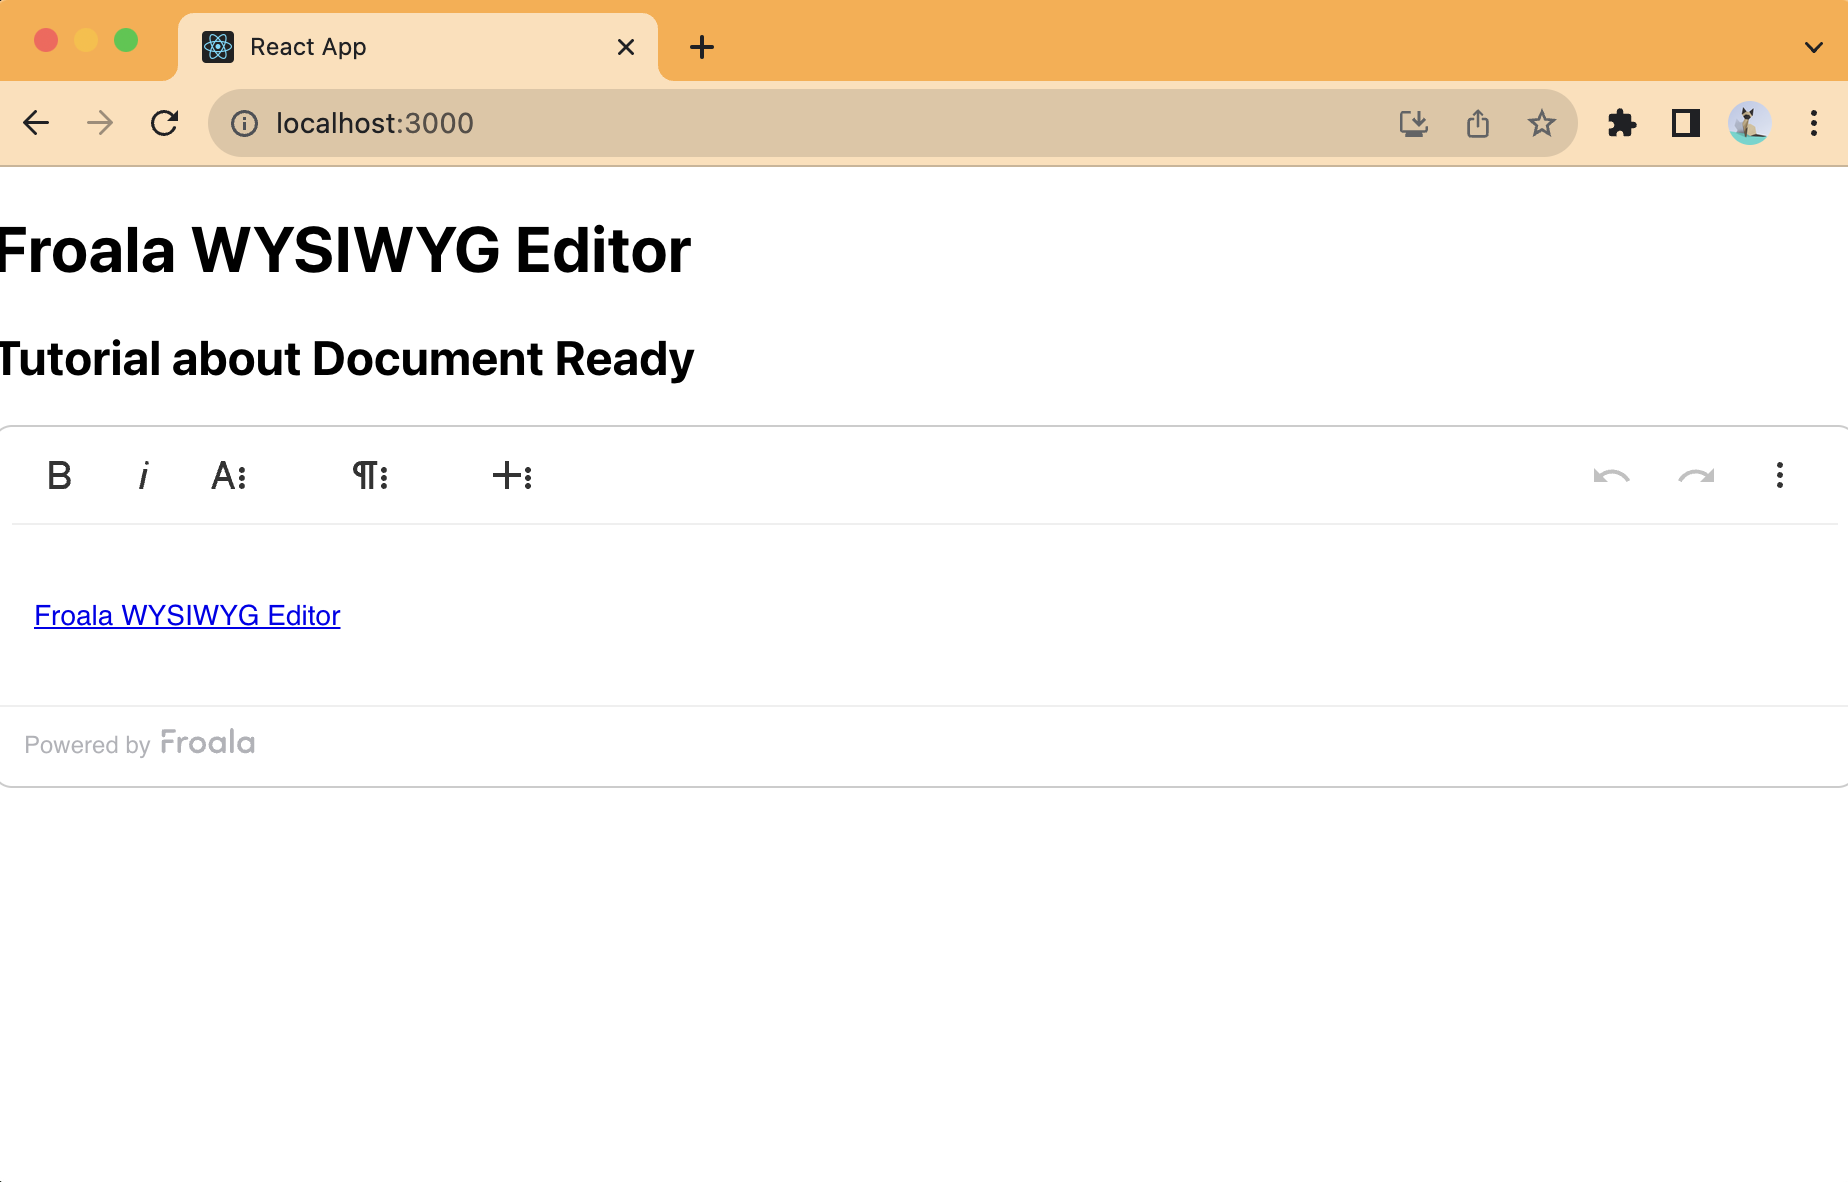Screen dimensions: 1848x1182
Task: Toggle the browser sidebar panel icon
Action: [x=1685, y=123]
